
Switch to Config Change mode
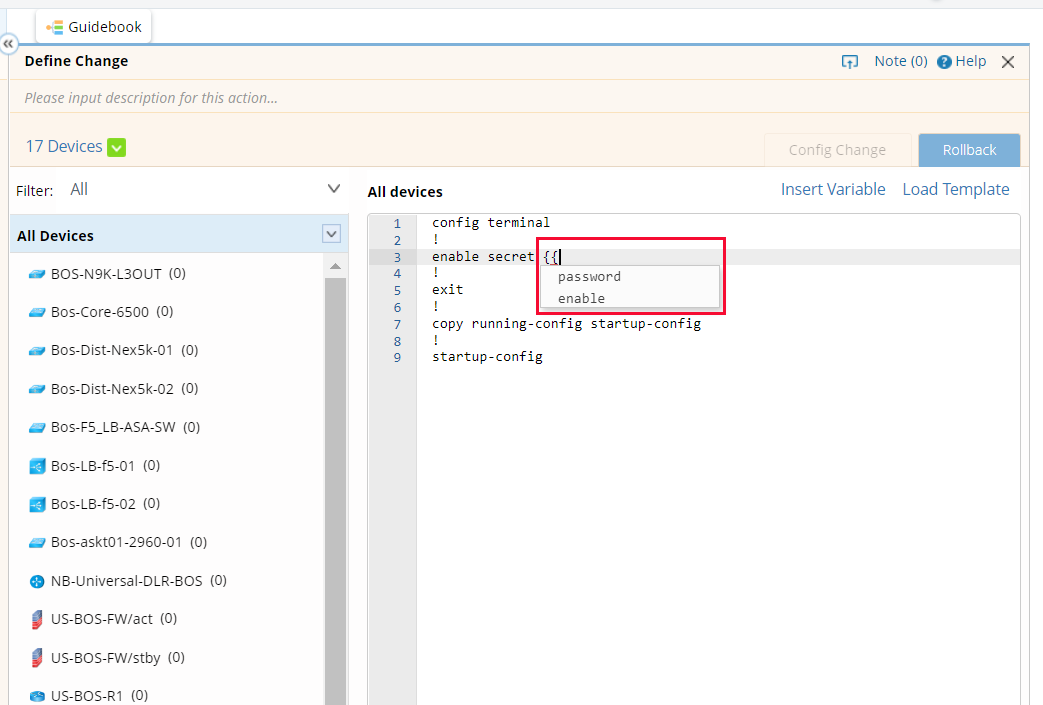pos(838,149)
